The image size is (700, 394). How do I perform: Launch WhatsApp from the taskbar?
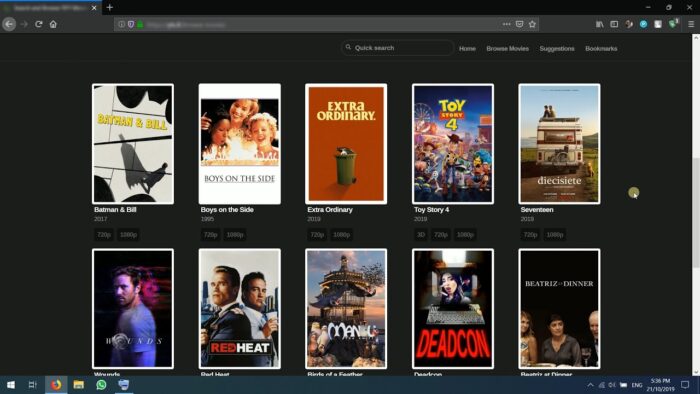101,384
